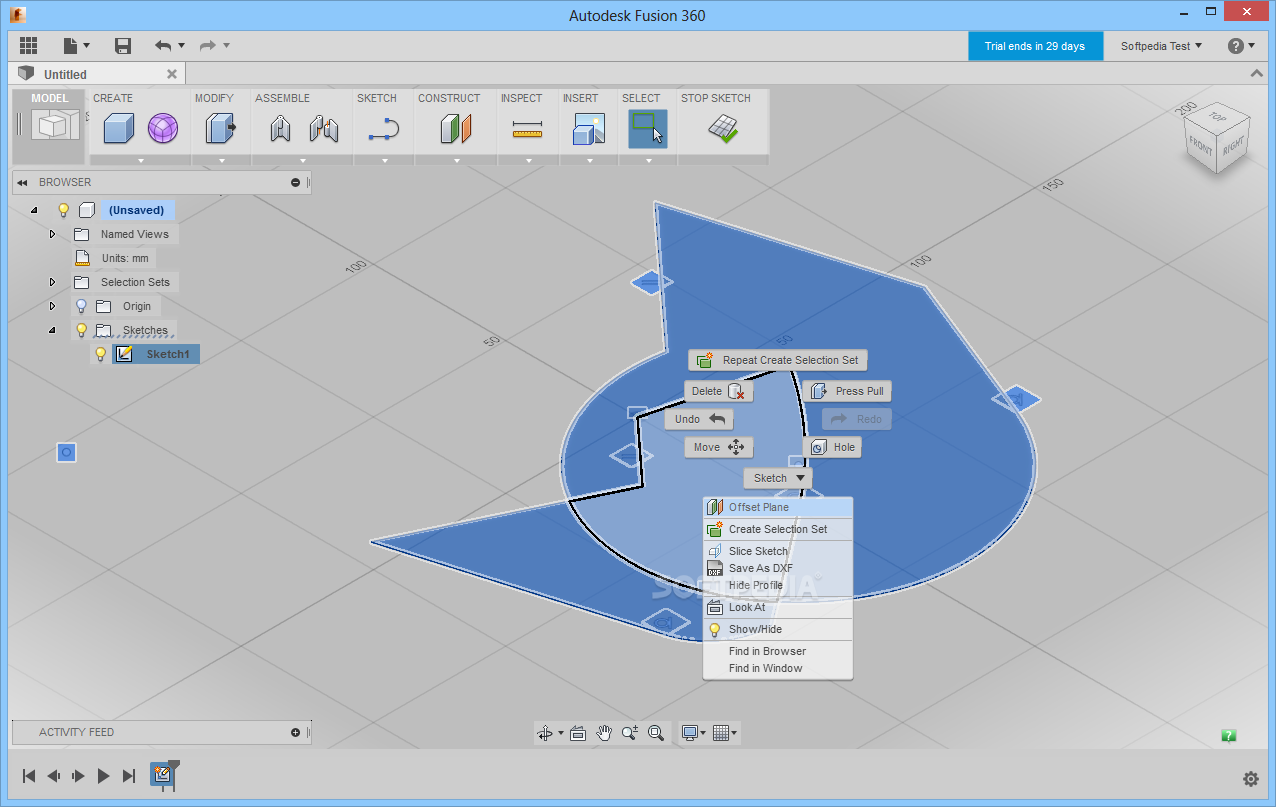Choose Create Selection Set menu entry

tap(778, 529)
